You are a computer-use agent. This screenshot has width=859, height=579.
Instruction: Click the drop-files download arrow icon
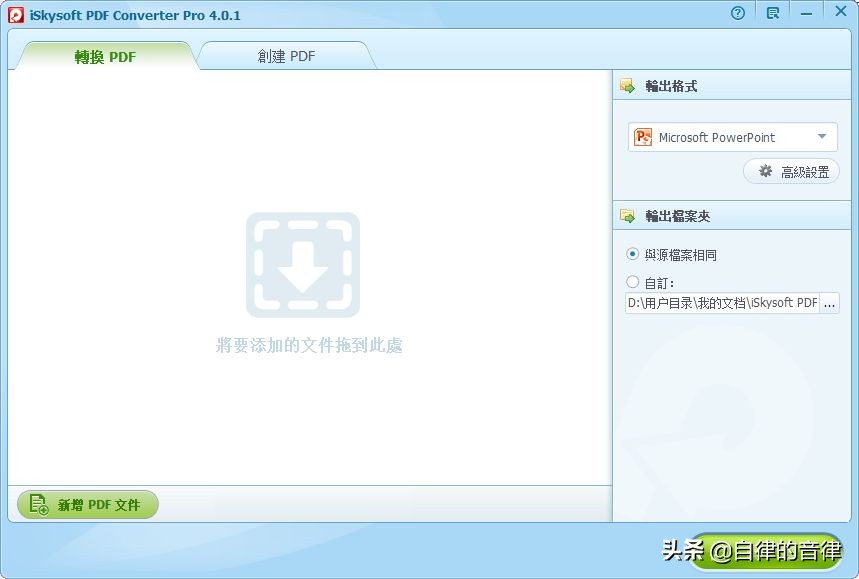(303, 265)
